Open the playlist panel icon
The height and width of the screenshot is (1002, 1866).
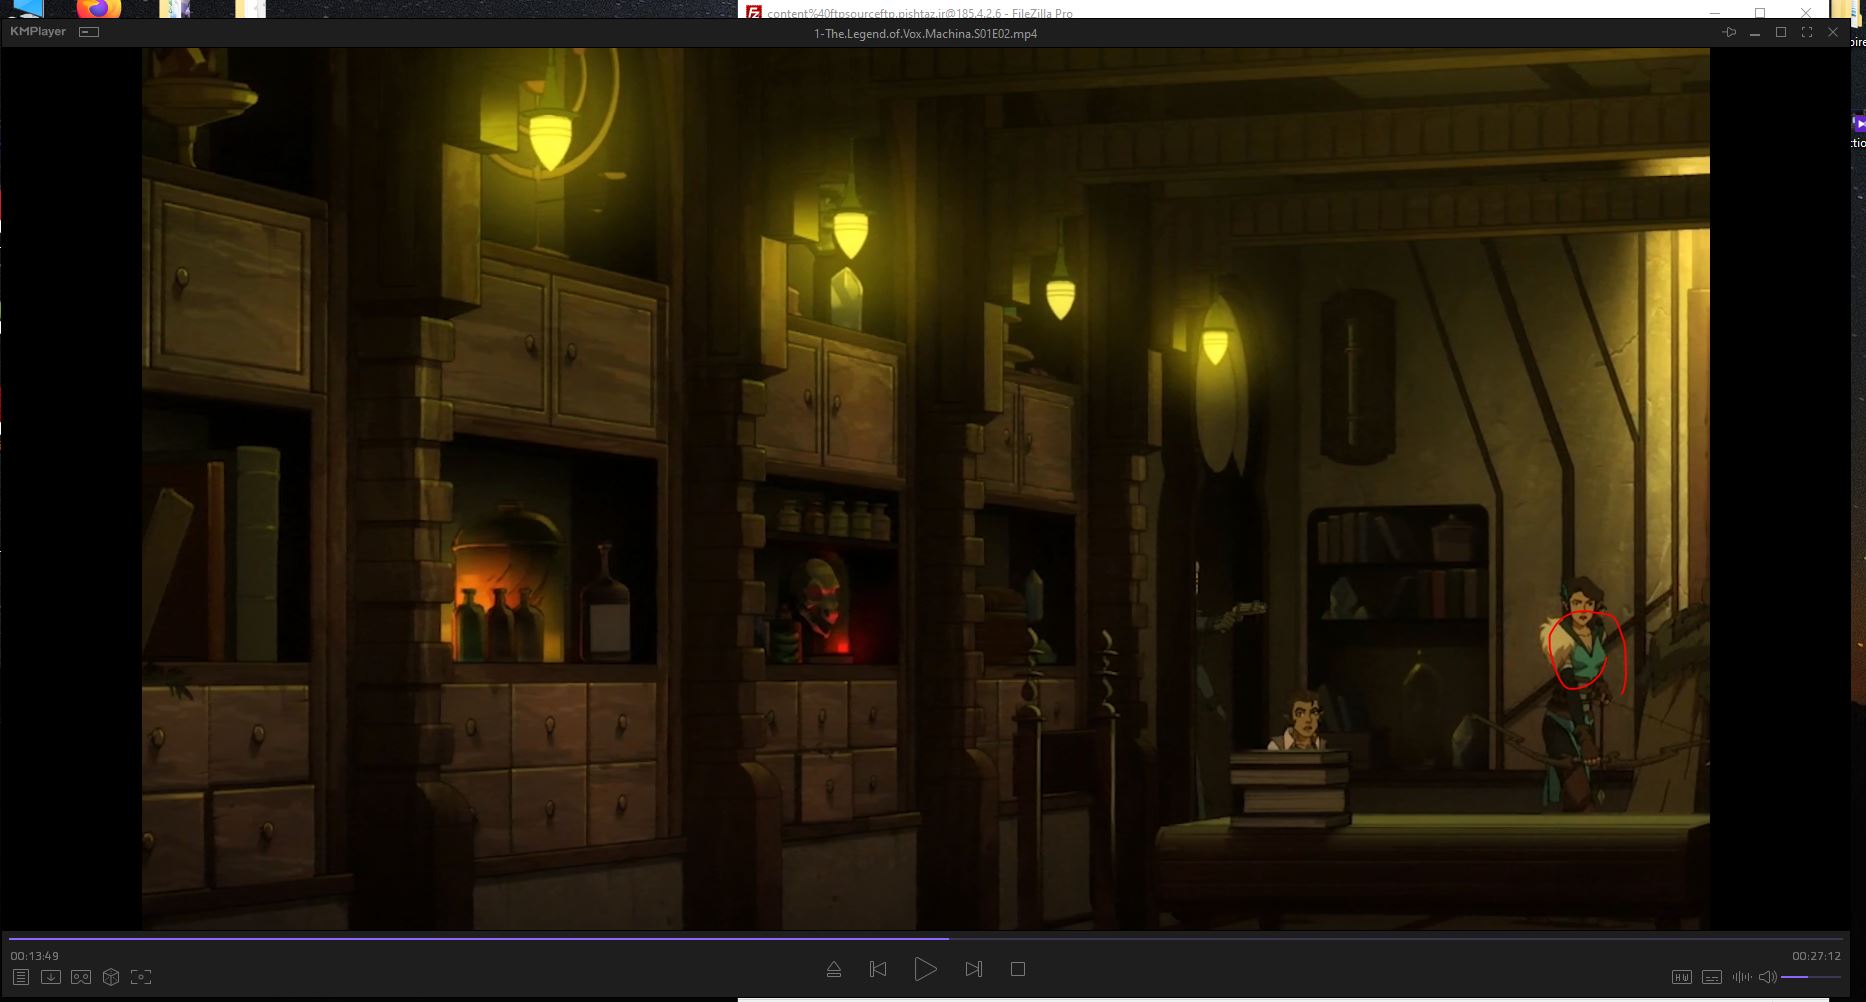(x=21, y=977)
